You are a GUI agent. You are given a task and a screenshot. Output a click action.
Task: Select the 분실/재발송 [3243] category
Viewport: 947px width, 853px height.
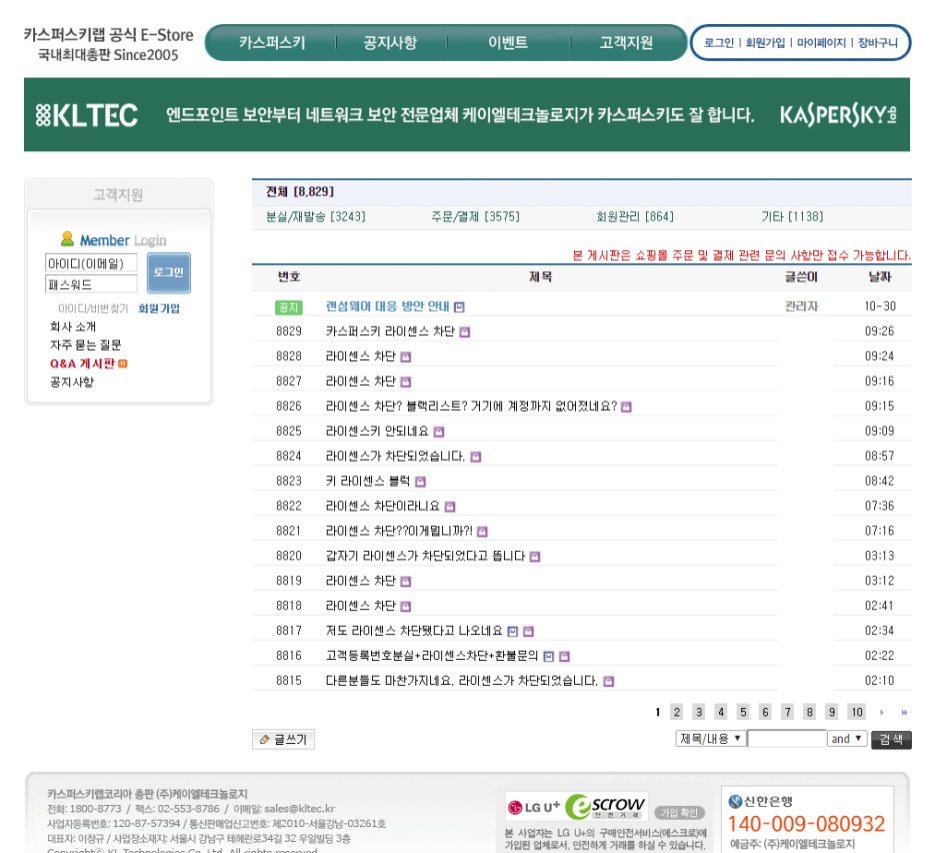[316, 216]
